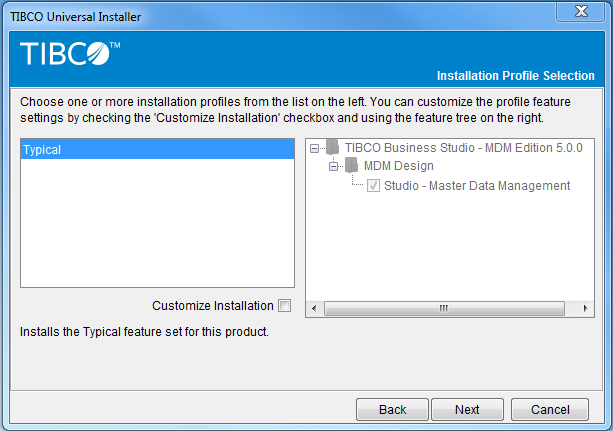The image size is (613, 431).
Task: Click the feature tree scroll right arrow
Action: tap(585, 308)
